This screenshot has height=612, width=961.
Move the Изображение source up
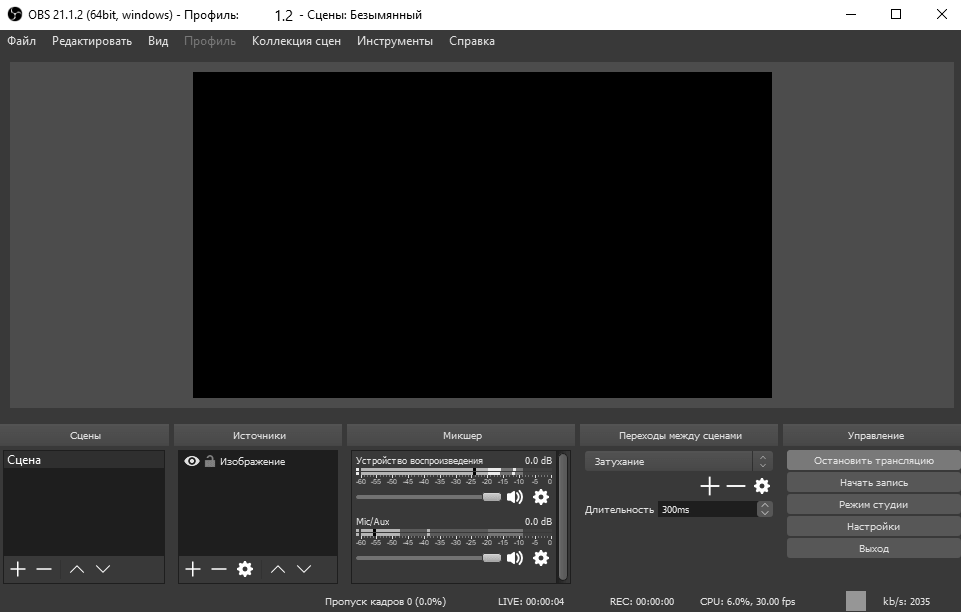pyautogui.click(x=278, y=569)
